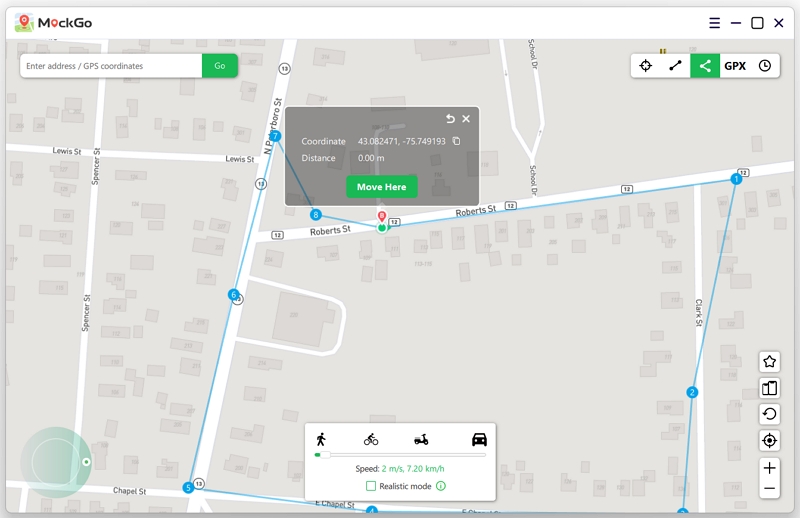The image size is (800, 518).
Task: Select the bicycle speed icon
Action: 371,439
